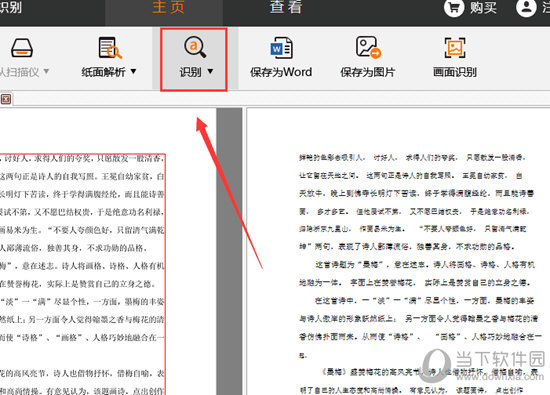Click the 识别 magnifier icon

(195, 47)
